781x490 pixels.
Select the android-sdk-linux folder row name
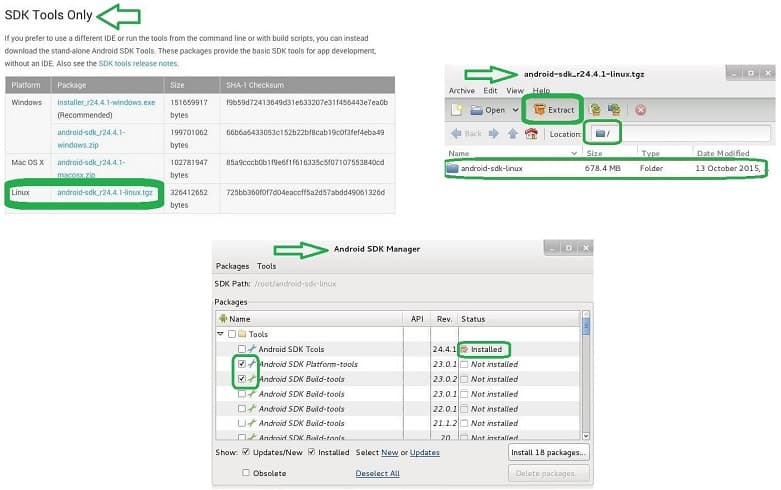[x=492, y=168]
